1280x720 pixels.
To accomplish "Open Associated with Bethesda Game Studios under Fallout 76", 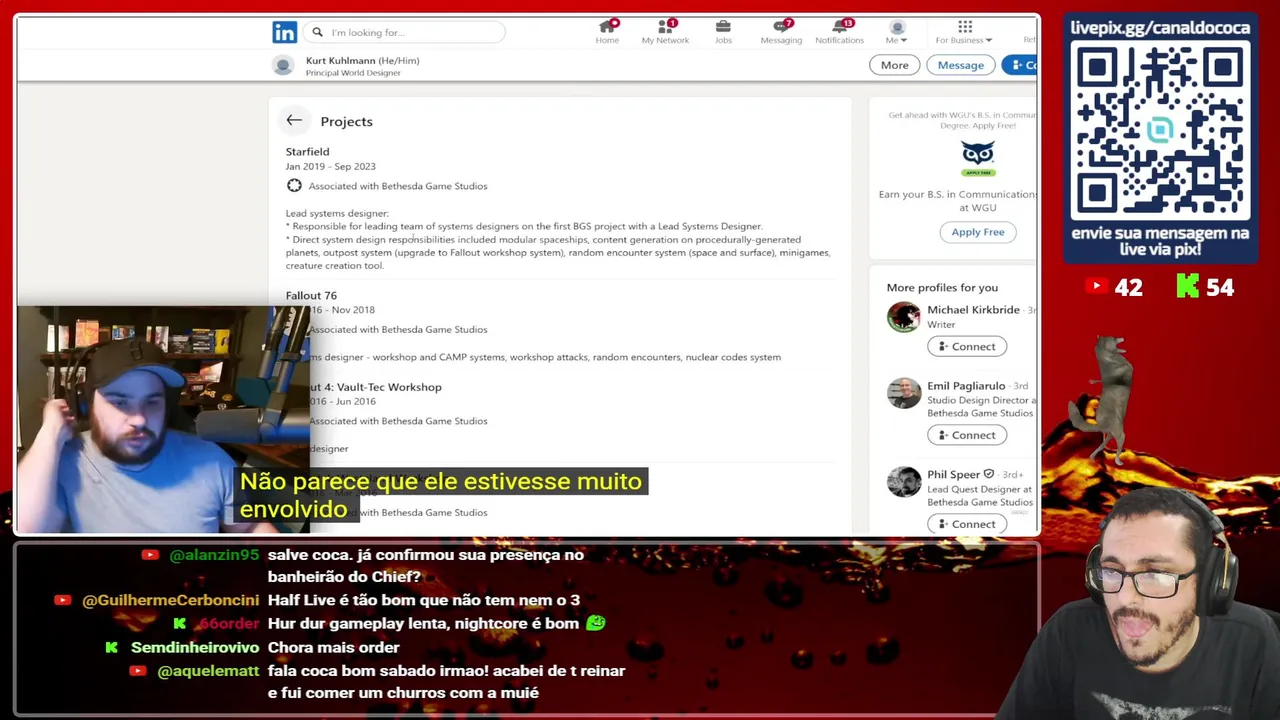I will tap(398, 329).
